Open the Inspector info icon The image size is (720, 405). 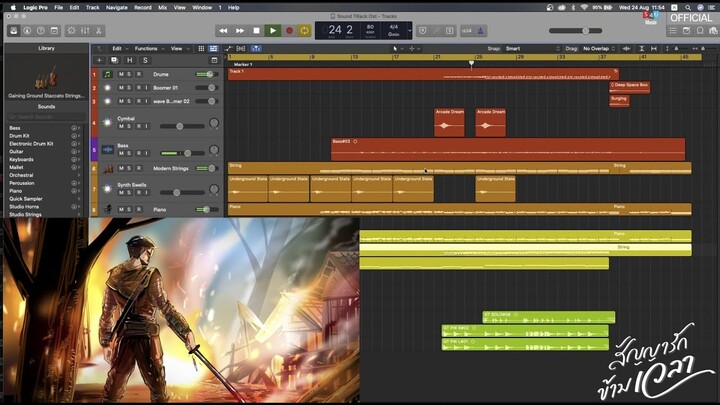click(27, 31)
